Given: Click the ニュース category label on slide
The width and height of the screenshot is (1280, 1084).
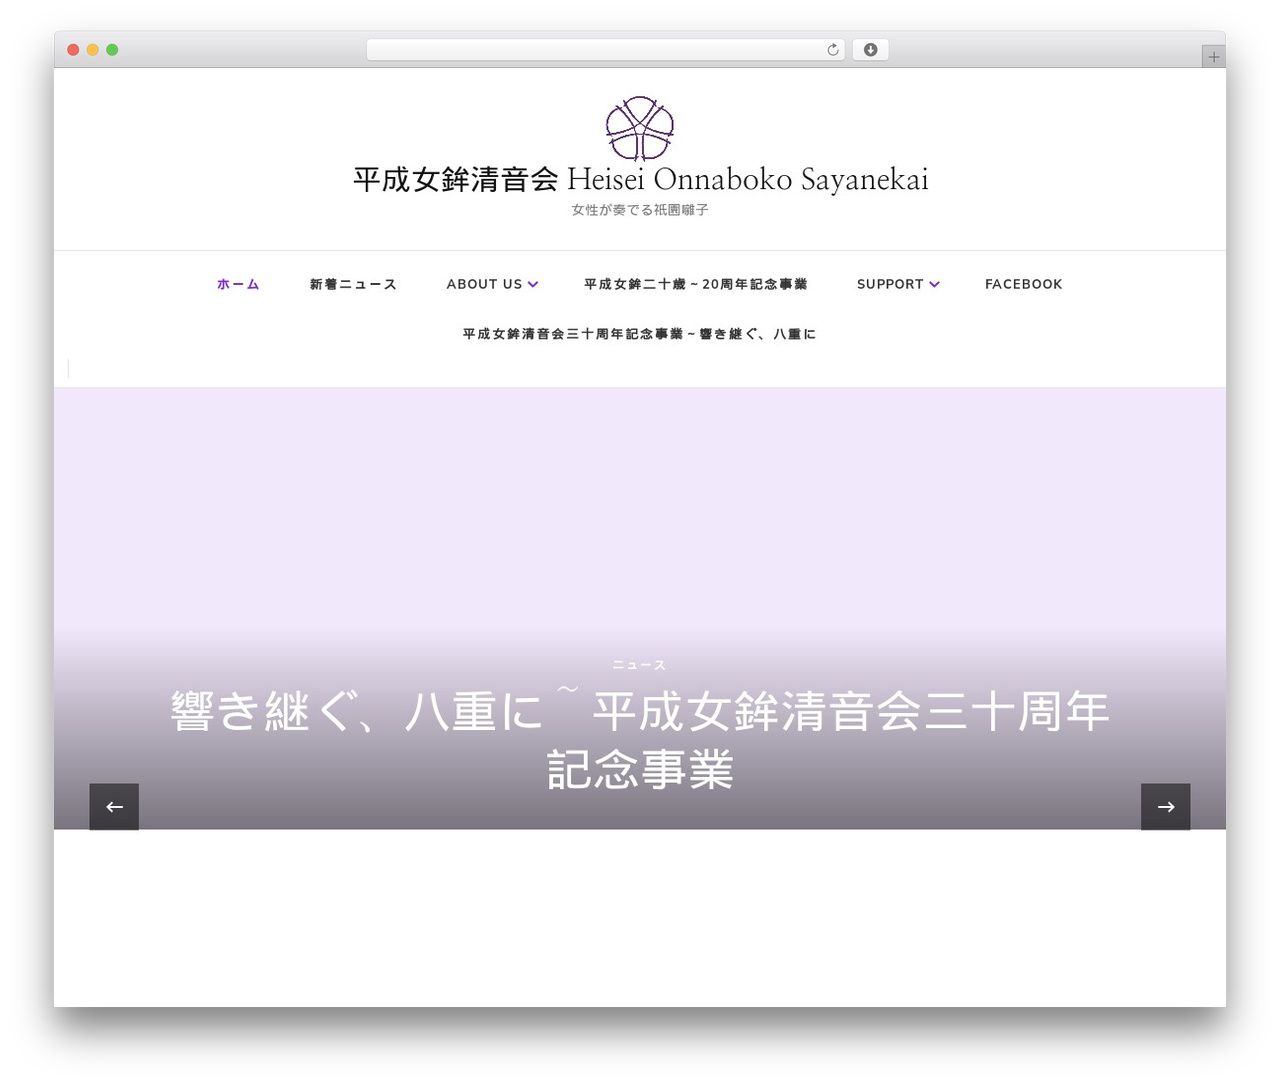Looking at the screenshot, I should [639, 665].
